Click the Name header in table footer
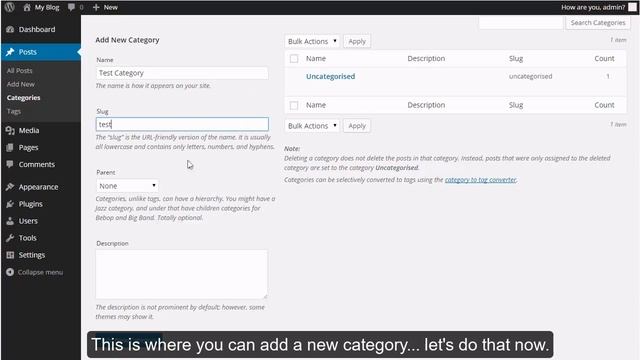This screenshot has height=360, width=640. click(x=316, y=105)
